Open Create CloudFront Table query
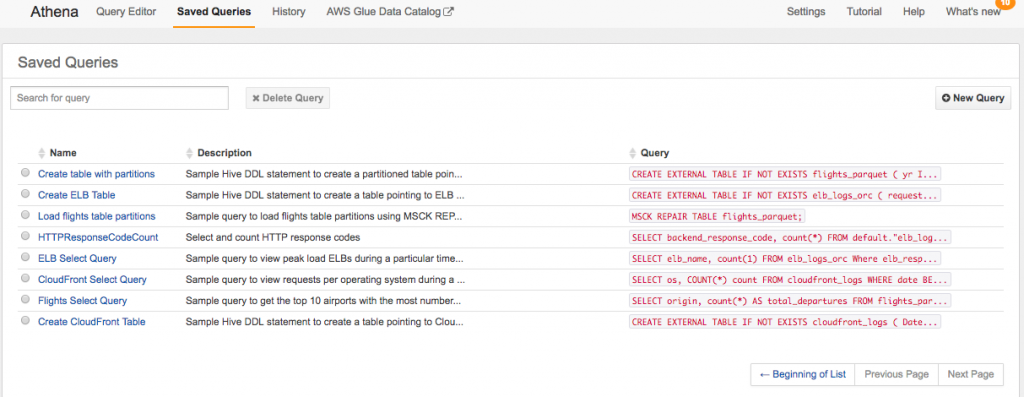Image resolution: width=1024 pixels, height=397 pixels. (x=91, y=322)
